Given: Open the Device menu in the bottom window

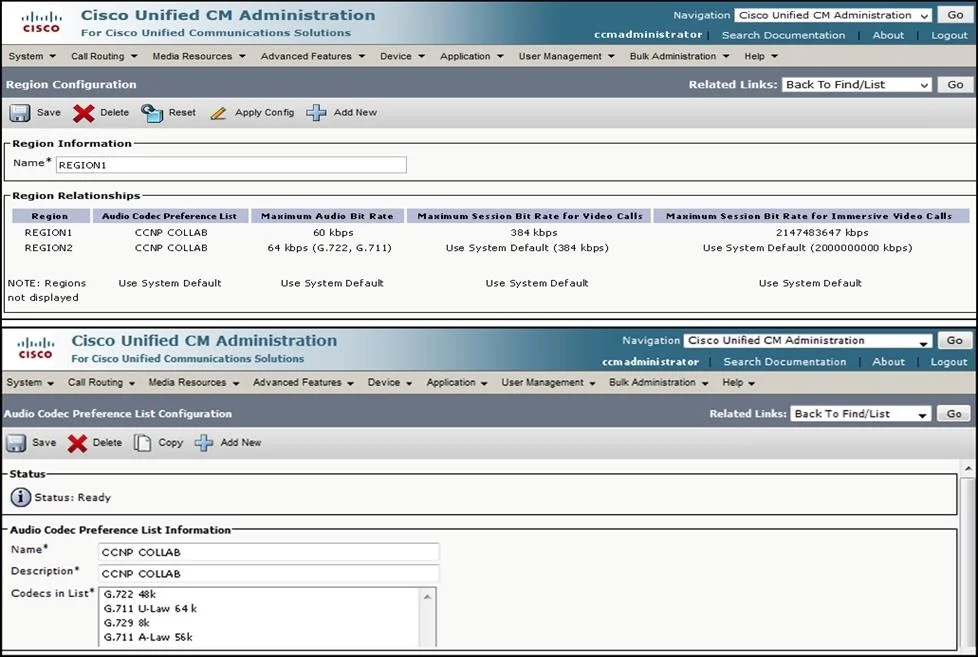Looking at the screenshot, I should 390,382.
